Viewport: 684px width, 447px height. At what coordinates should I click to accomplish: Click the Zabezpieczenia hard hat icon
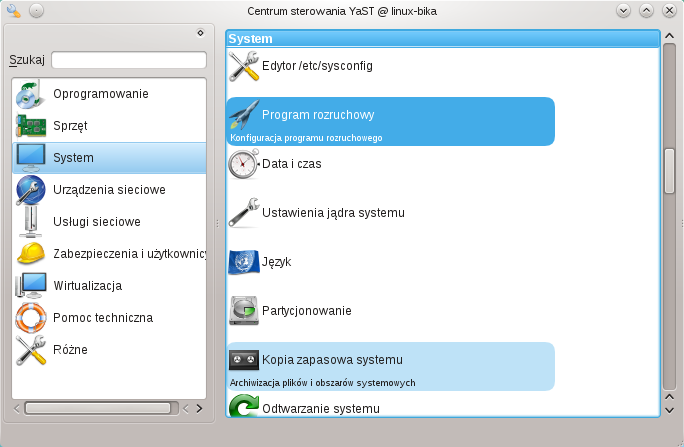[31, 254]
